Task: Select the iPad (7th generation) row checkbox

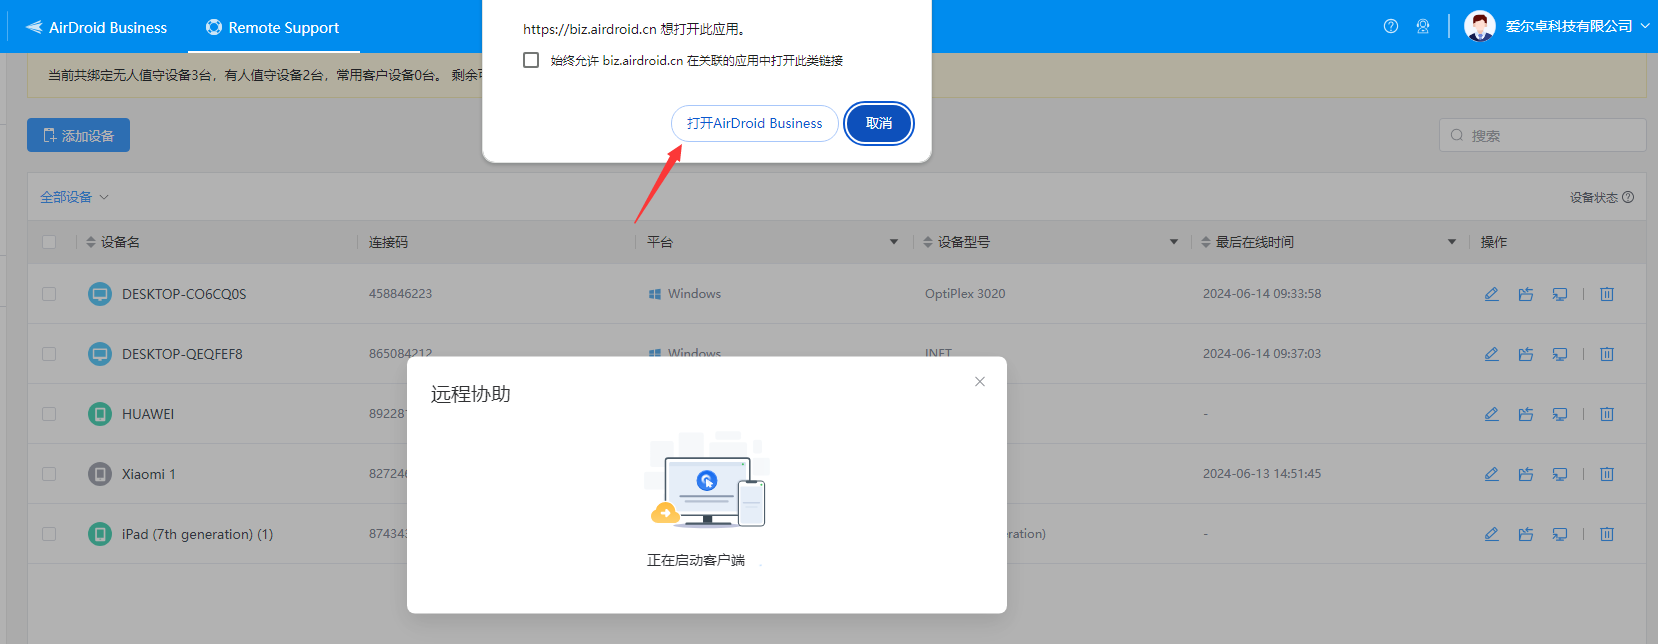Action: (49, 534)
